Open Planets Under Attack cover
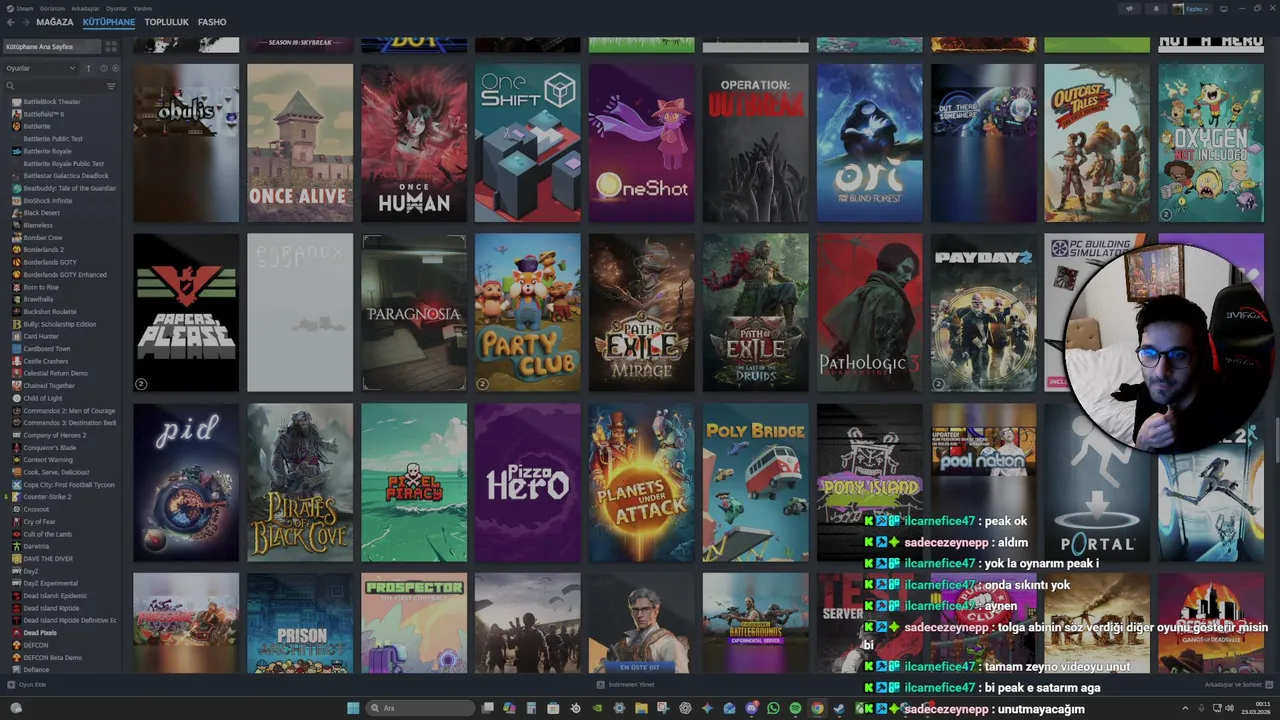 pyautogui.click(x=642, y=482)
